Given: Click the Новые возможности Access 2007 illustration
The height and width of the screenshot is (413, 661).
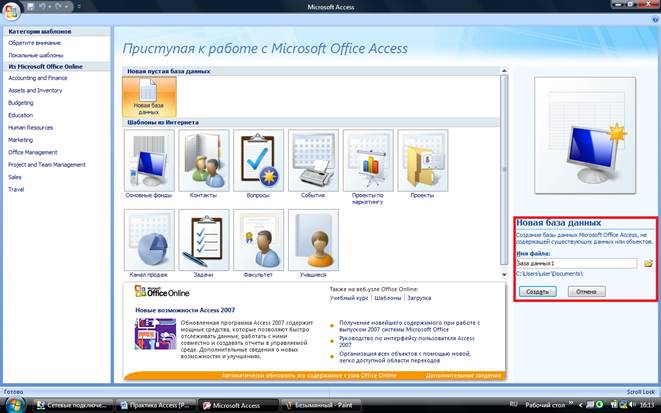Looking at the screenshot, I should 156,334.
